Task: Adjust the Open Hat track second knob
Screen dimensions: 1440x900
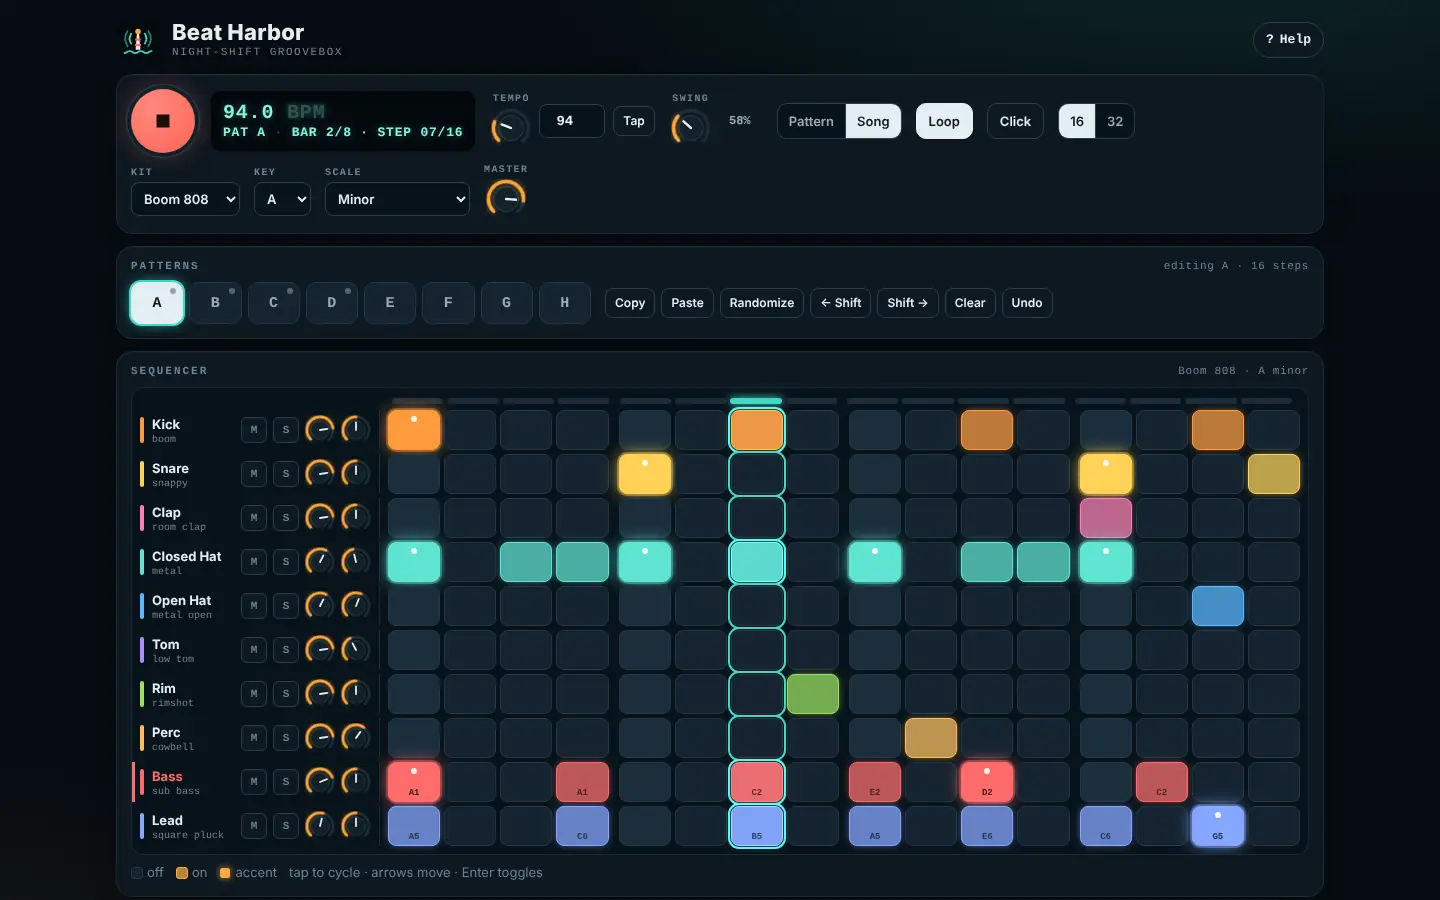Action: coord(355,606)
